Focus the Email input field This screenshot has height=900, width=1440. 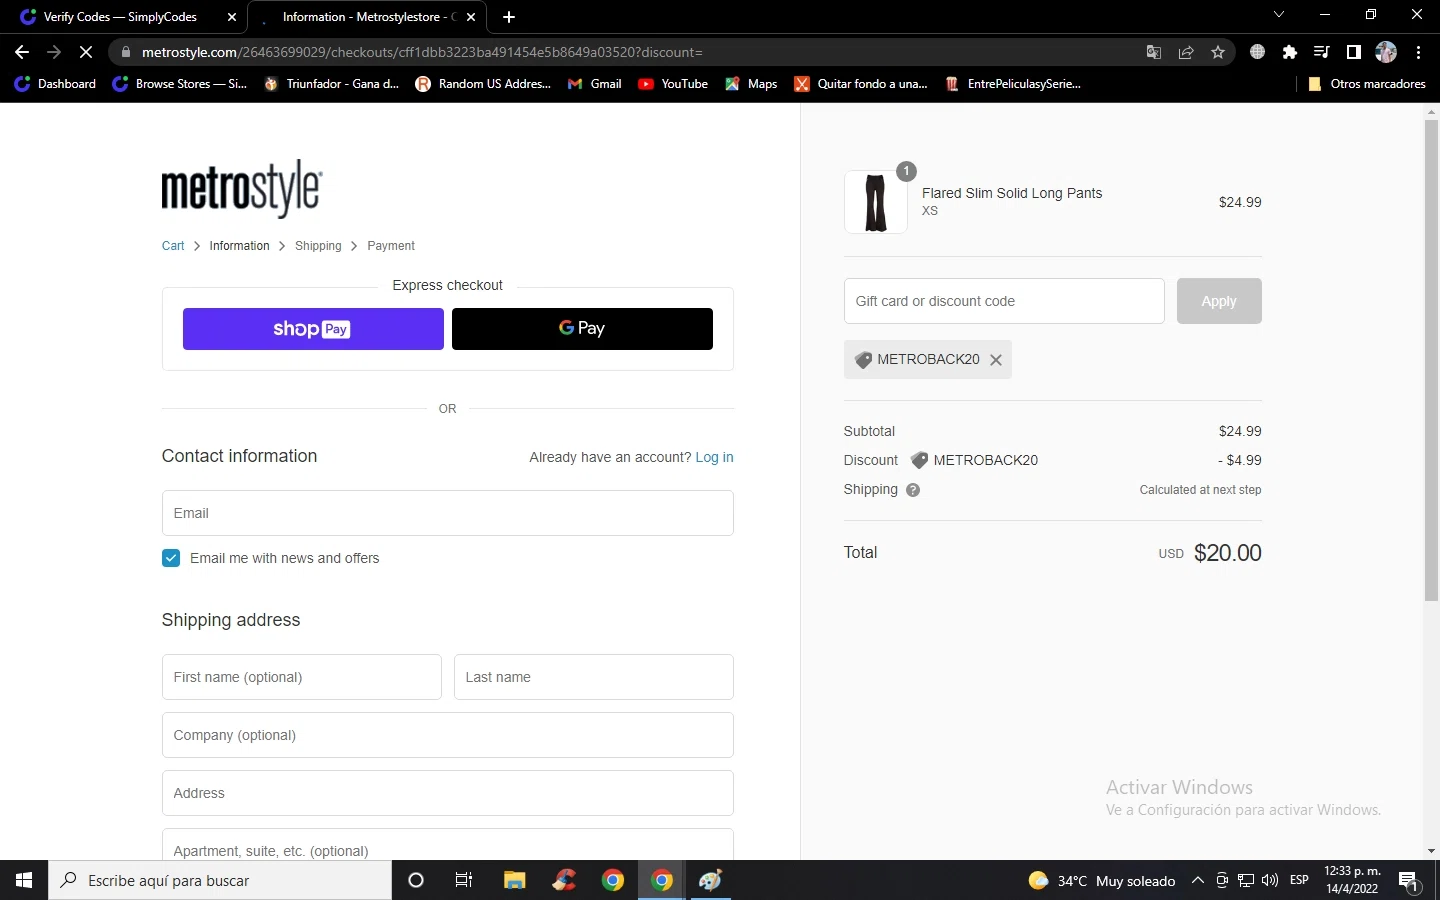[x=448, y=513]
